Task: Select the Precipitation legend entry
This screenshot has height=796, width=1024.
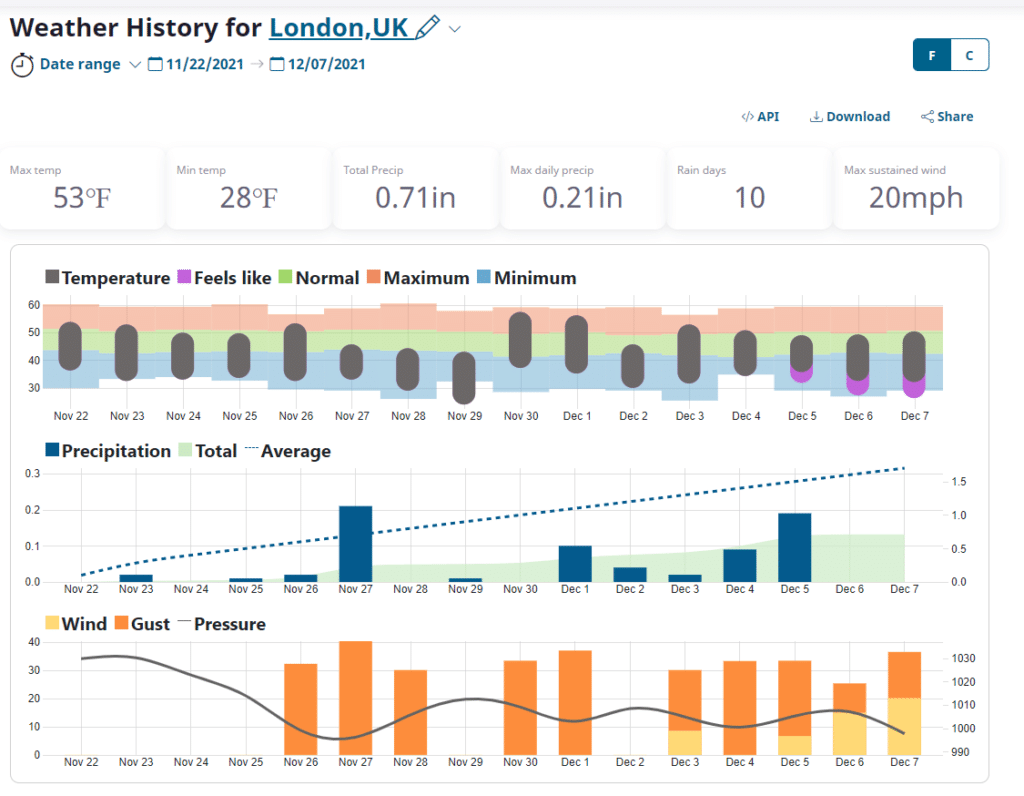Action: tap(110, 450)
